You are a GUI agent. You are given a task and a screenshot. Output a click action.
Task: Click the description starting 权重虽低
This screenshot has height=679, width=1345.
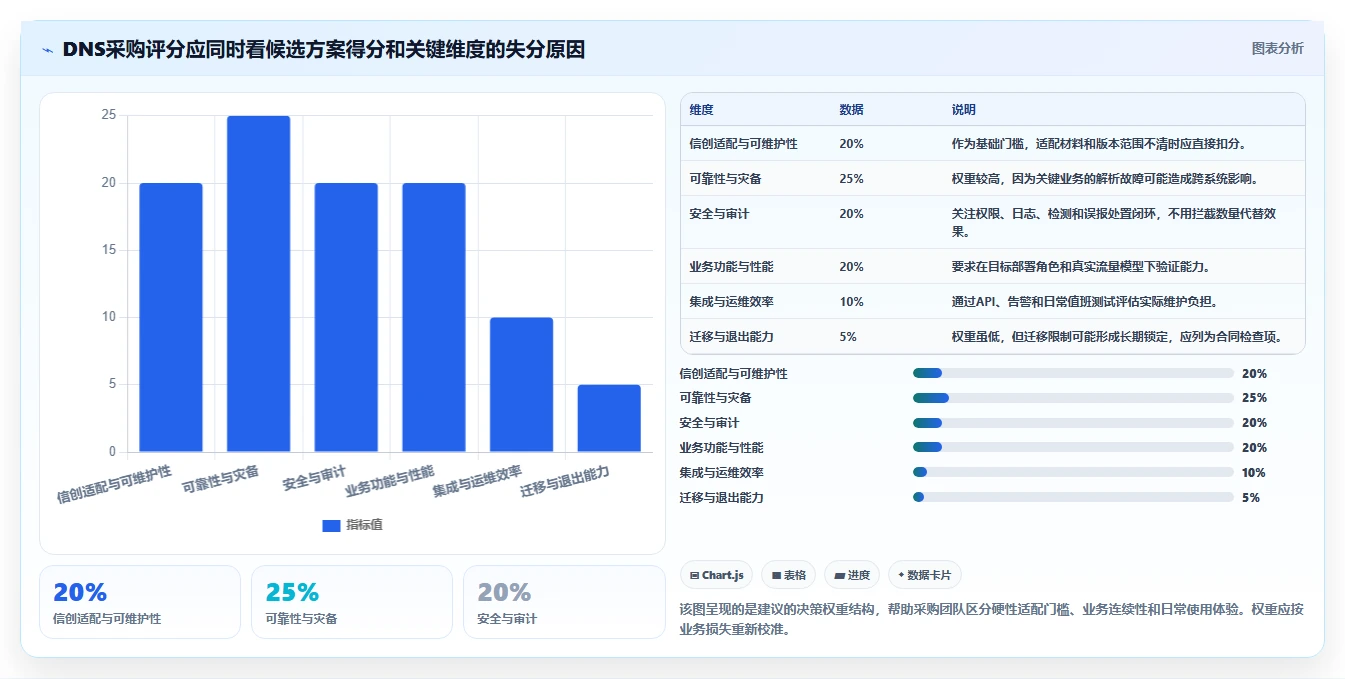point(1116,337)
